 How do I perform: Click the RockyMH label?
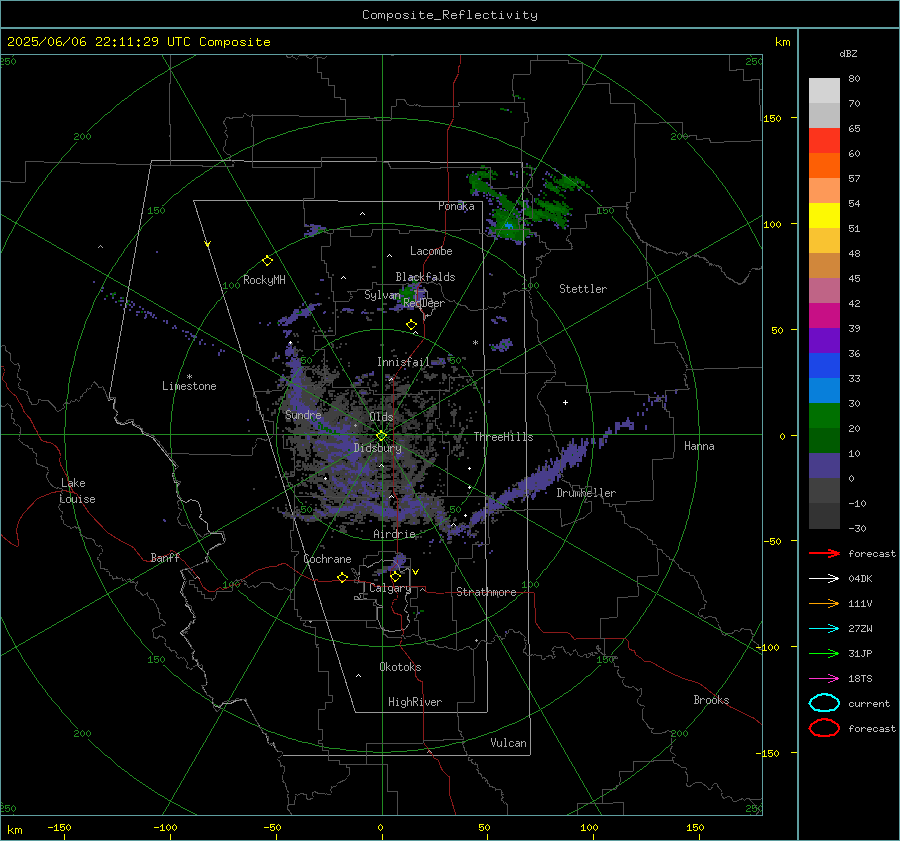click(x=264, y=280)
